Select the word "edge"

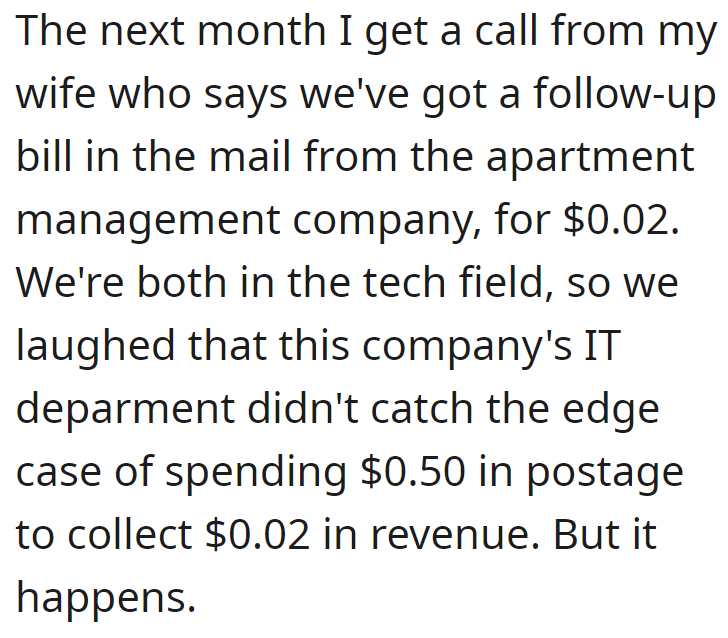pos(611,412)
